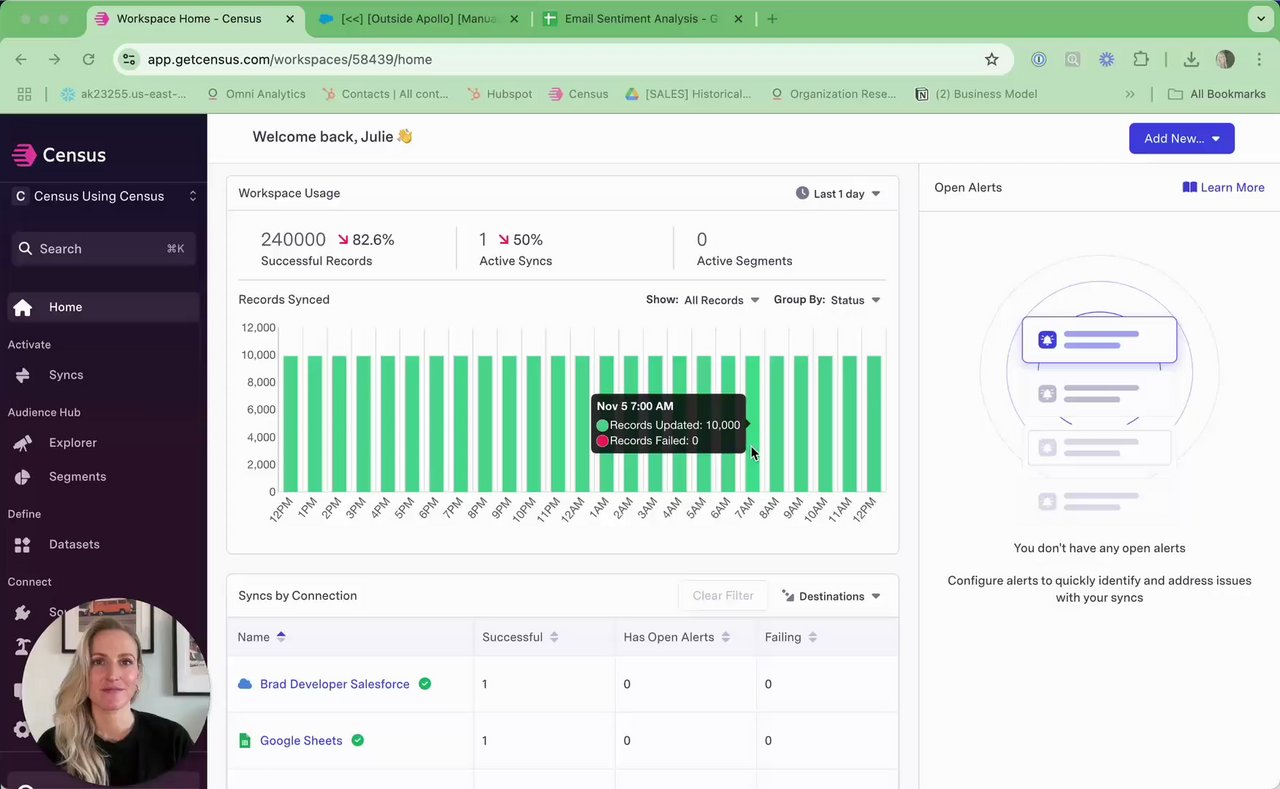Open the (2) Business Model bookmark
This screenshot has height=789, width=1280.
pyautogui.click(x=975, y=94)
